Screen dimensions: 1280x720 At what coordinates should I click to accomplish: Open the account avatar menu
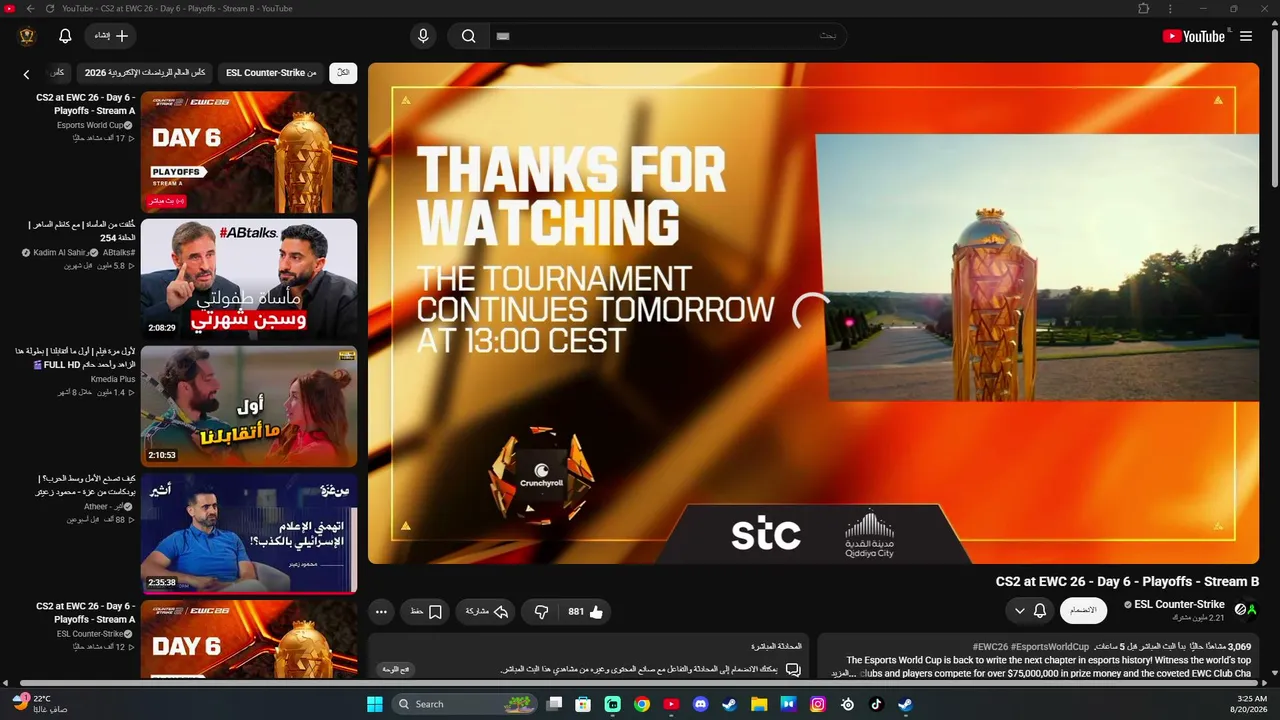click(x=27, y=36)
